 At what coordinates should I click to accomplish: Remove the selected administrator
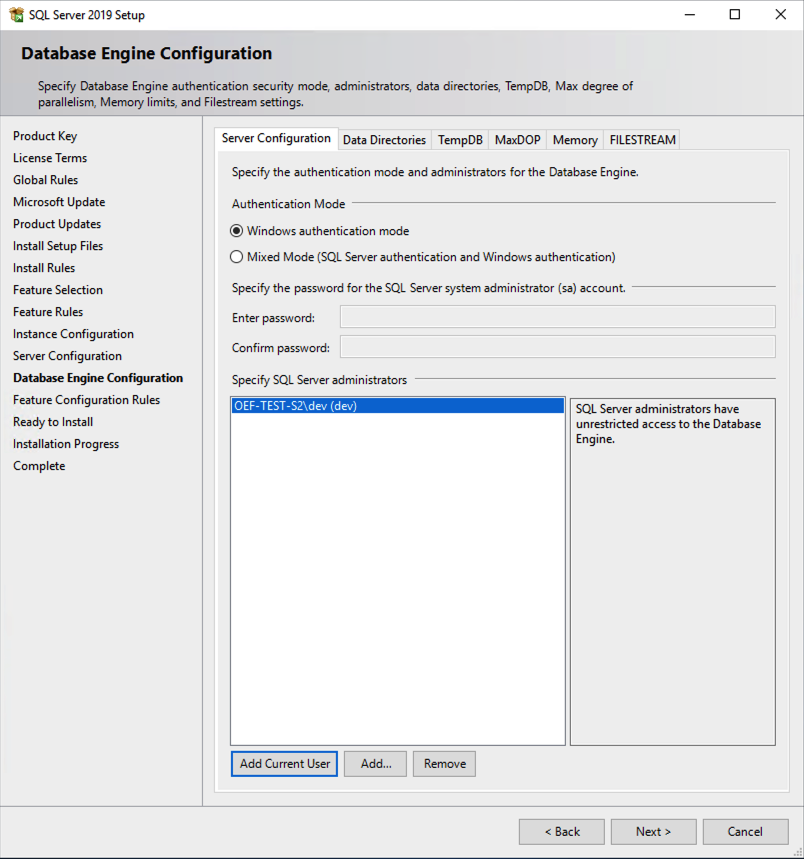tap(445, 764)
